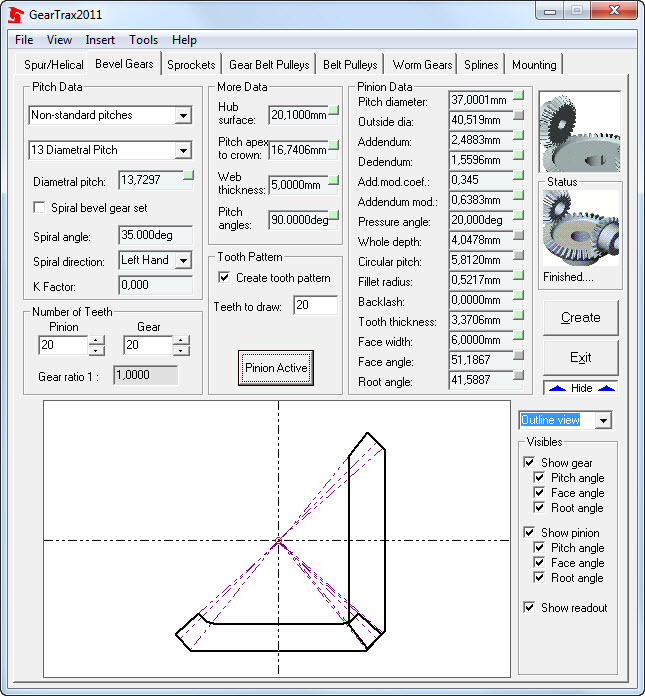This screenshot has height=696, width=645.
Task: Increase Pinion teeth count with up arrow
Action: point(96,340)
